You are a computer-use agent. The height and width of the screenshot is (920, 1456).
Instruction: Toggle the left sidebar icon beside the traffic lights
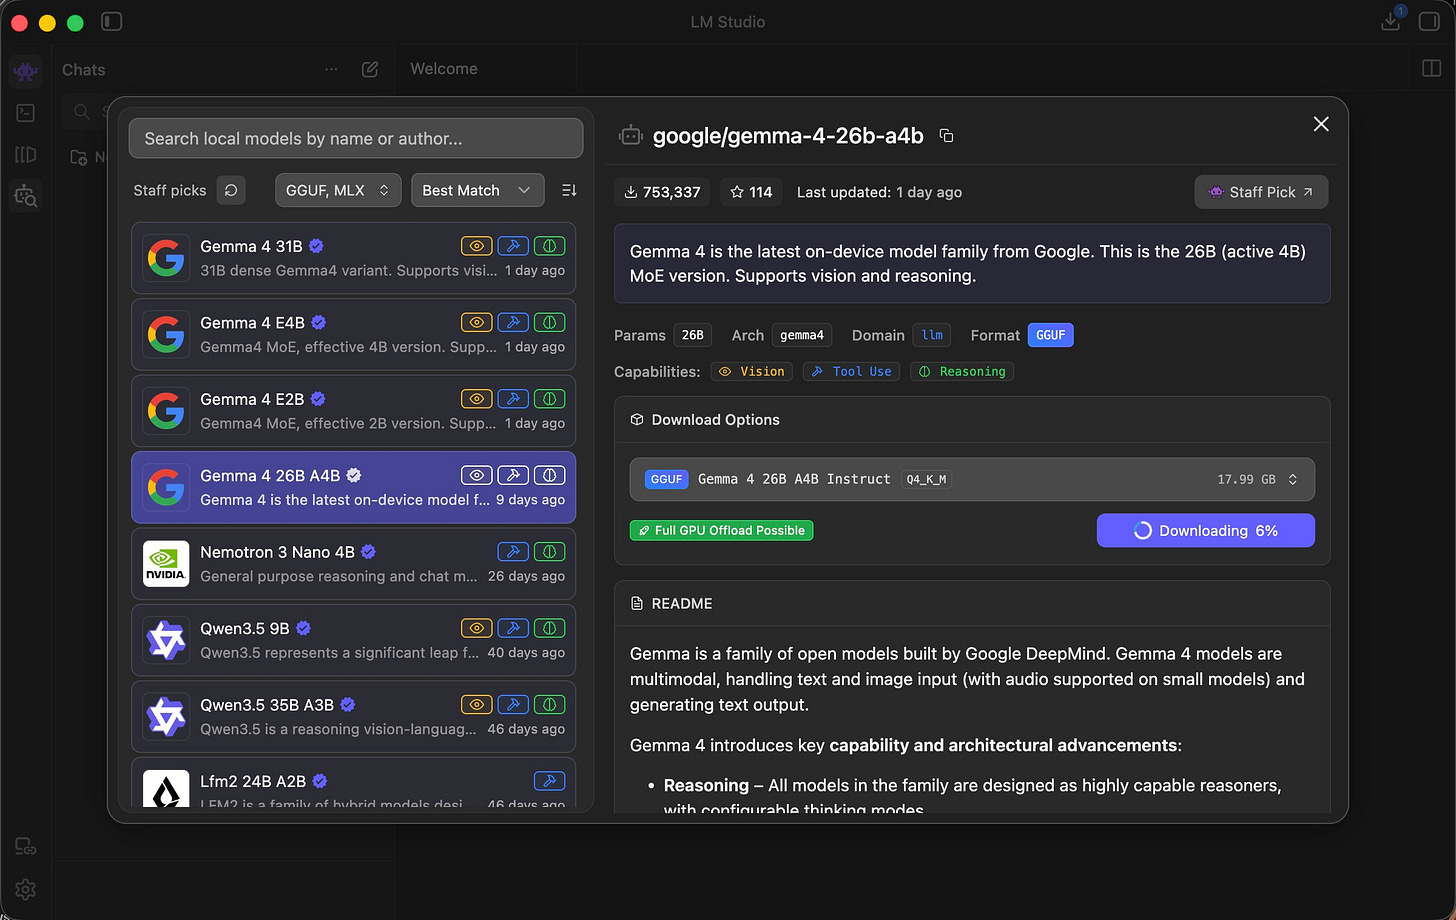112,21
